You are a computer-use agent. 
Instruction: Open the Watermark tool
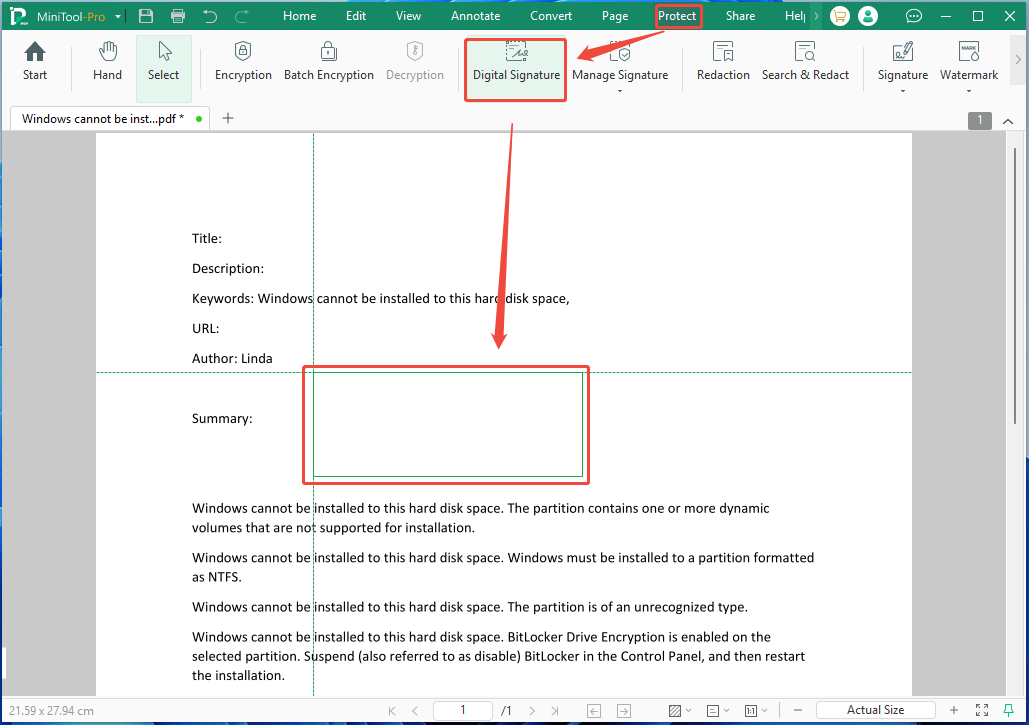click(967, 60)
